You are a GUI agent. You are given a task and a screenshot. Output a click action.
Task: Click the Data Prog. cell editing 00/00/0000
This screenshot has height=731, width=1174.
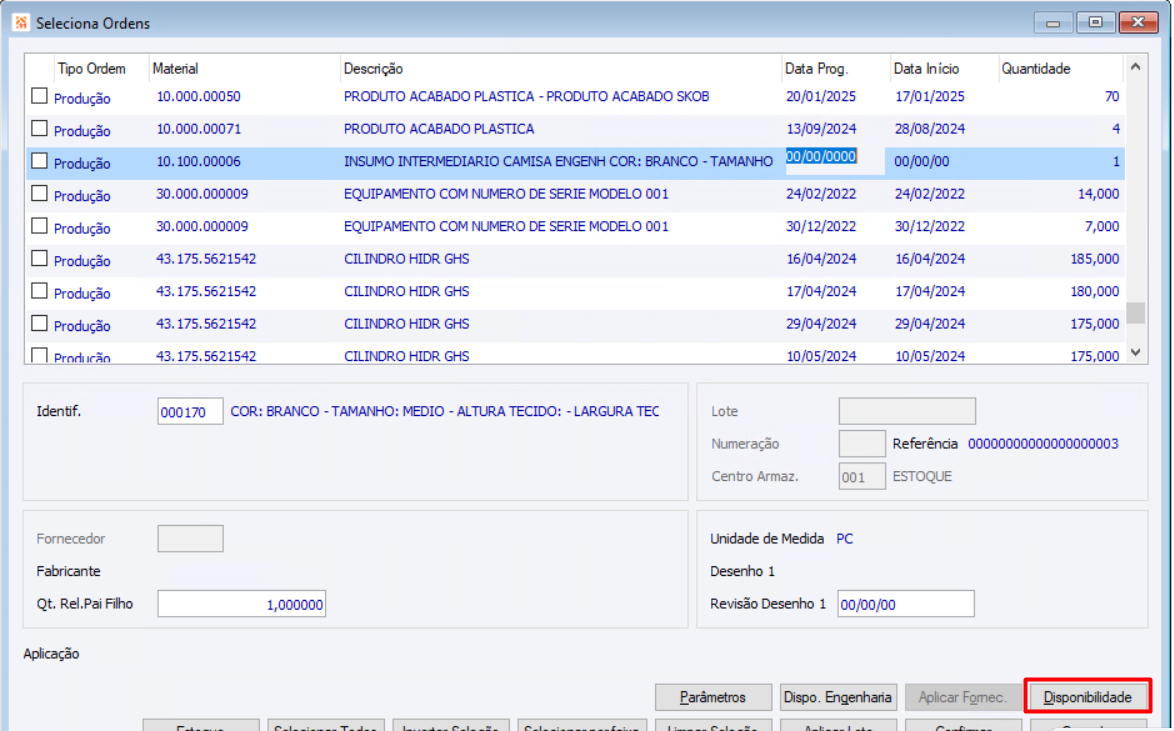[x=834, y=161]
